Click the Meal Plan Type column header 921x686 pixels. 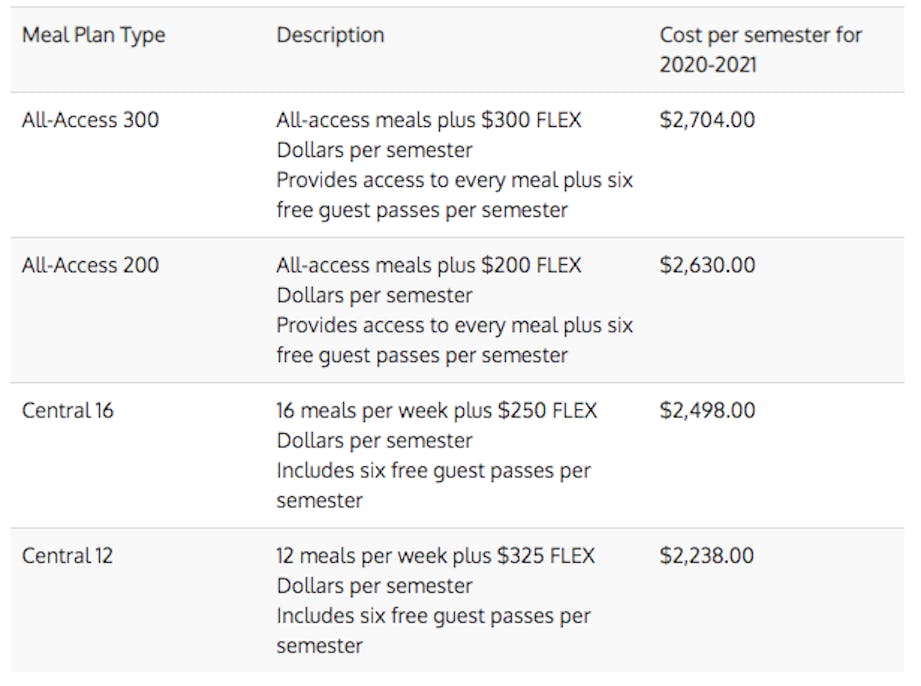tap(93, 35)
